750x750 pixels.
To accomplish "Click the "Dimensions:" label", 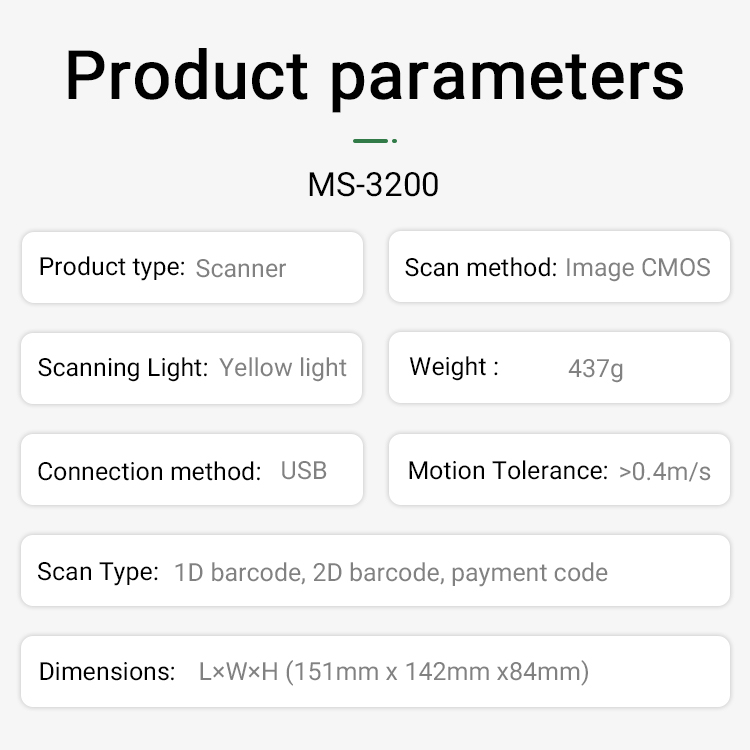I will [108, 671].
